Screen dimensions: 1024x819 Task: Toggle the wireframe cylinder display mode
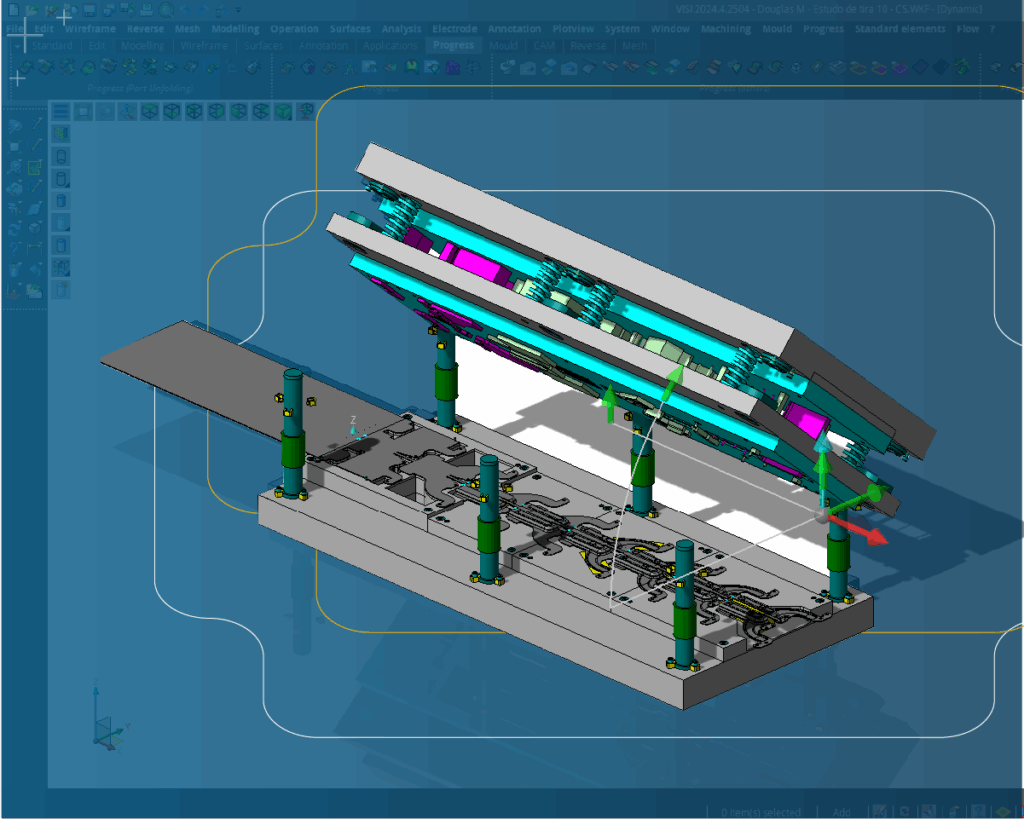pos(61,157)
